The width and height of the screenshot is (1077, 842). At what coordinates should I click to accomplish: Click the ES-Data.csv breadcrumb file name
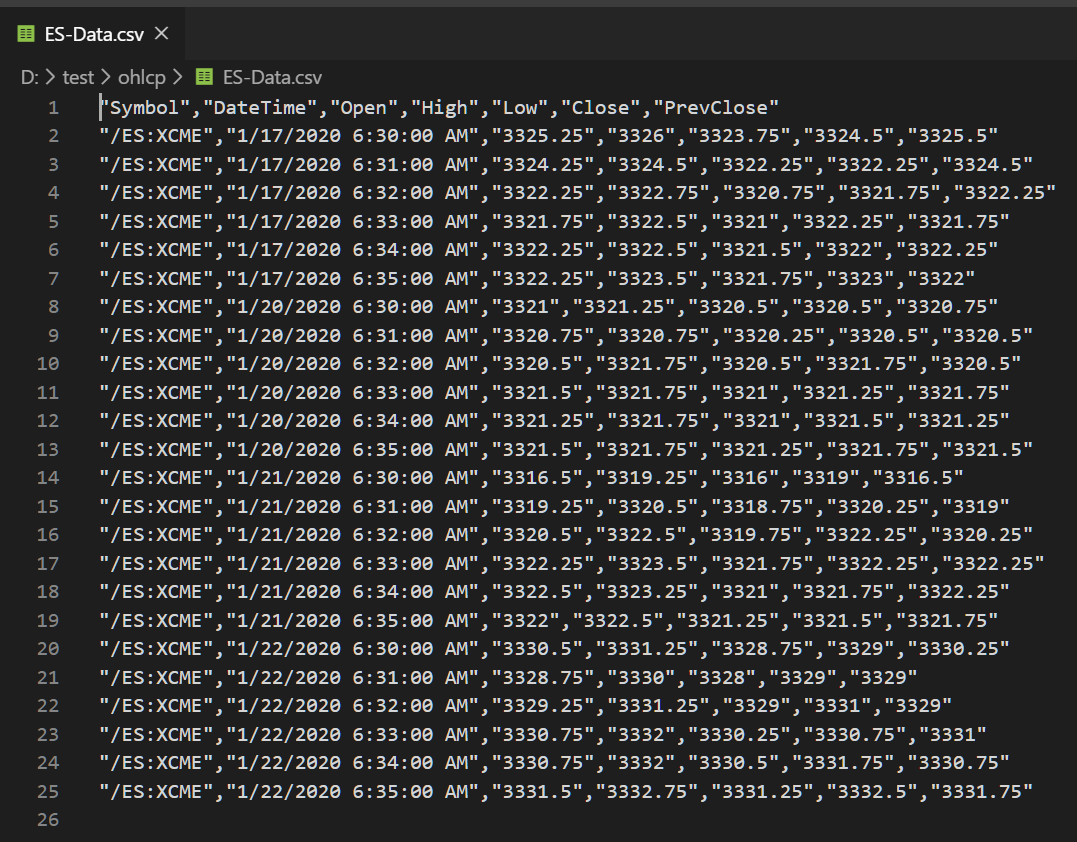(272, 77)
